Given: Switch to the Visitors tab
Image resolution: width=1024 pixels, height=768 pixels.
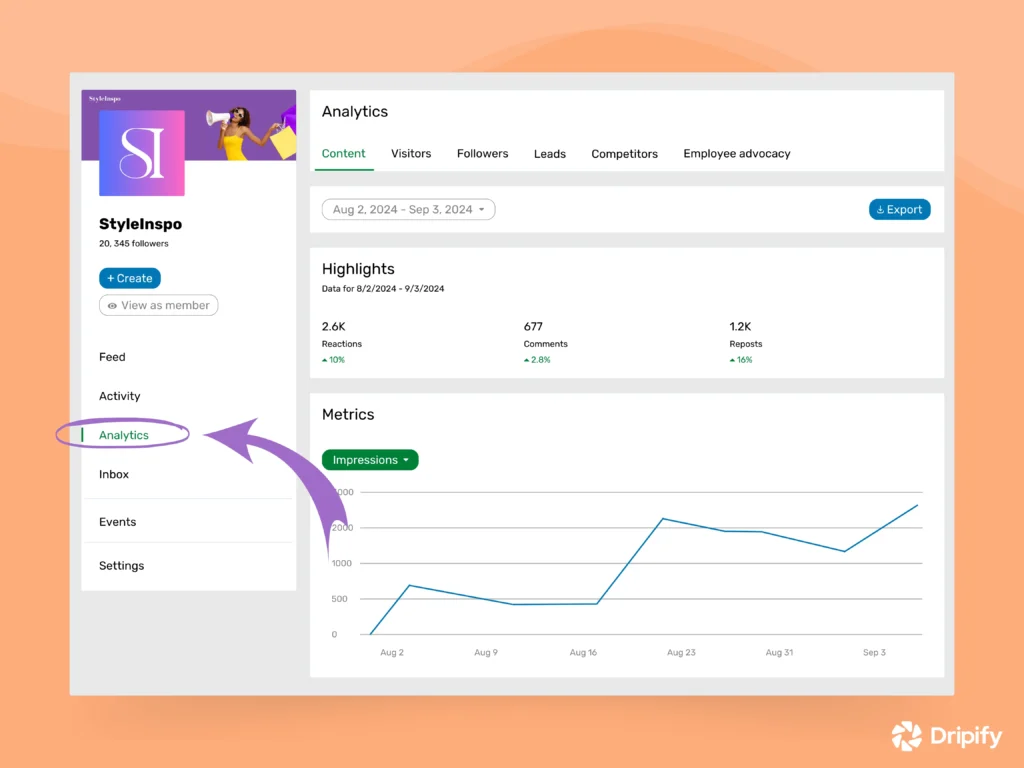Looking at the screenshot, I should click(x=411, y=153).
